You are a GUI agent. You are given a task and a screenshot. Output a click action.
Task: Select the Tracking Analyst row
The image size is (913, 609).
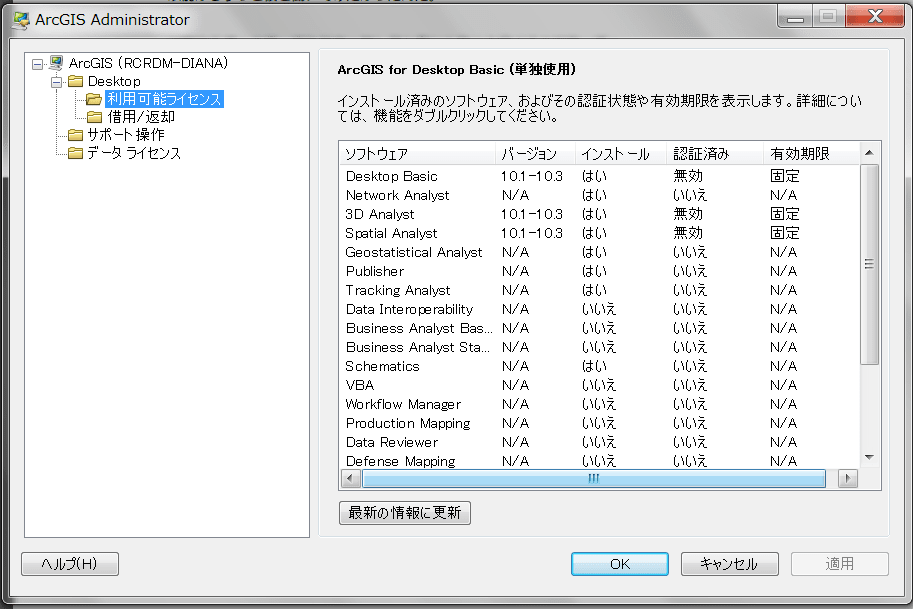(x=599, y=290)
